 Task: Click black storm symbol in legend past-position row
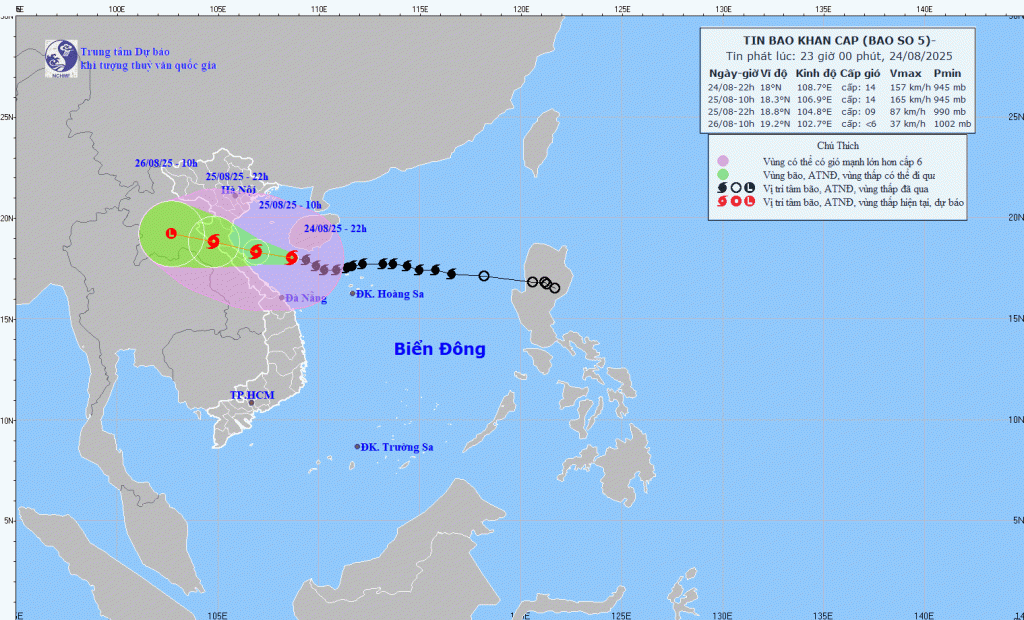(722, 188)
